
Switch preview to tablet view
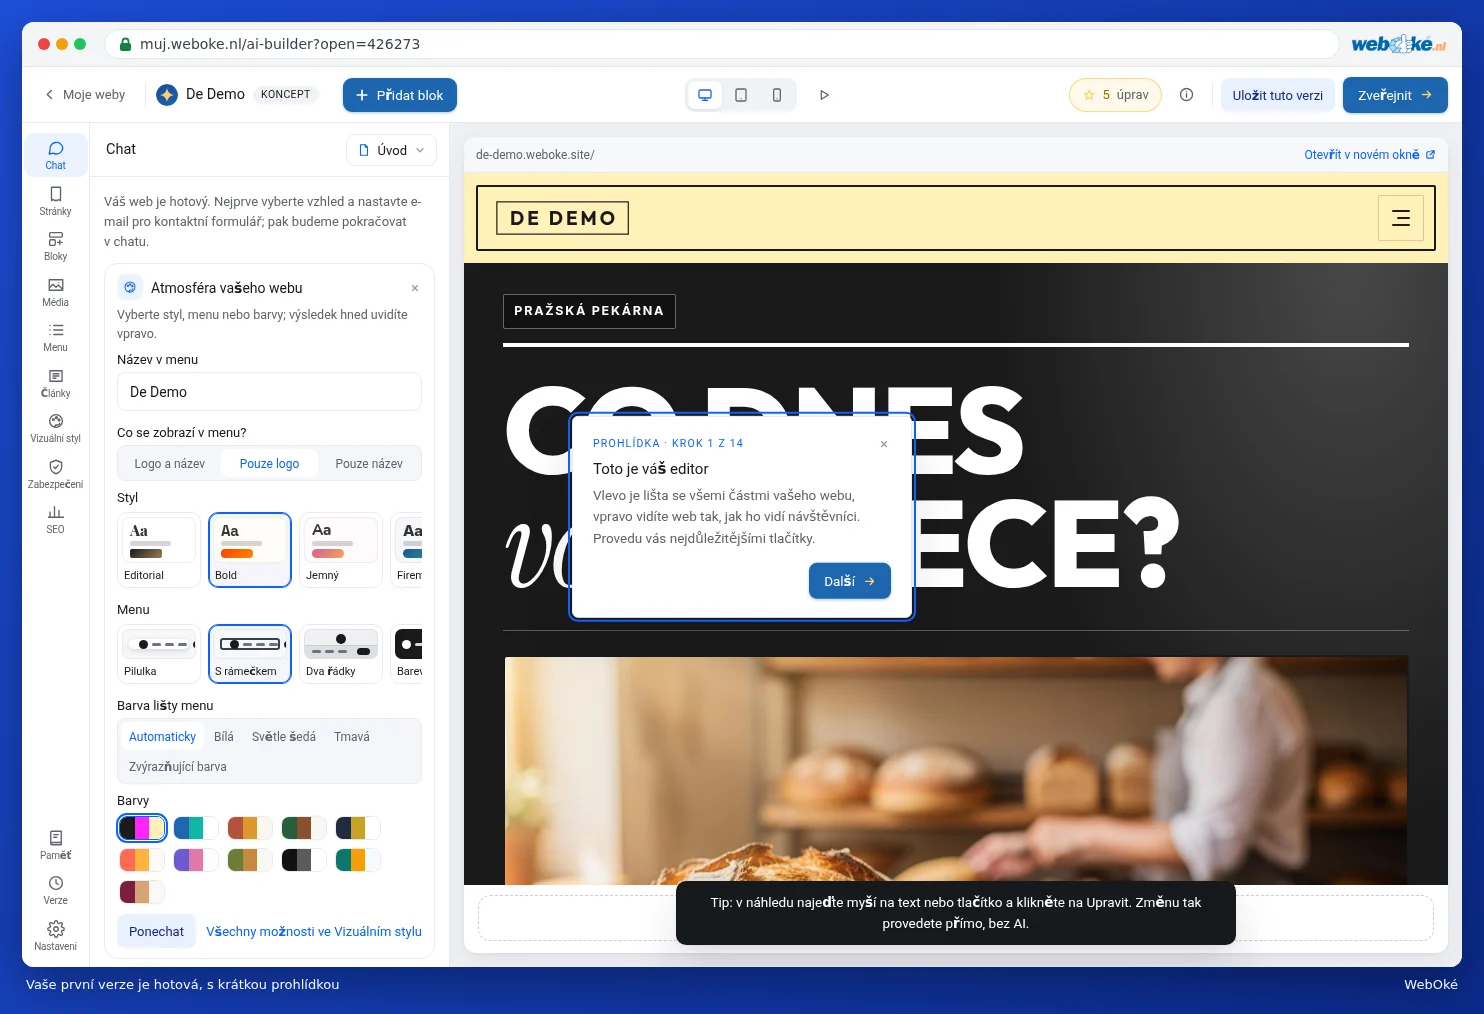(741, 95)
